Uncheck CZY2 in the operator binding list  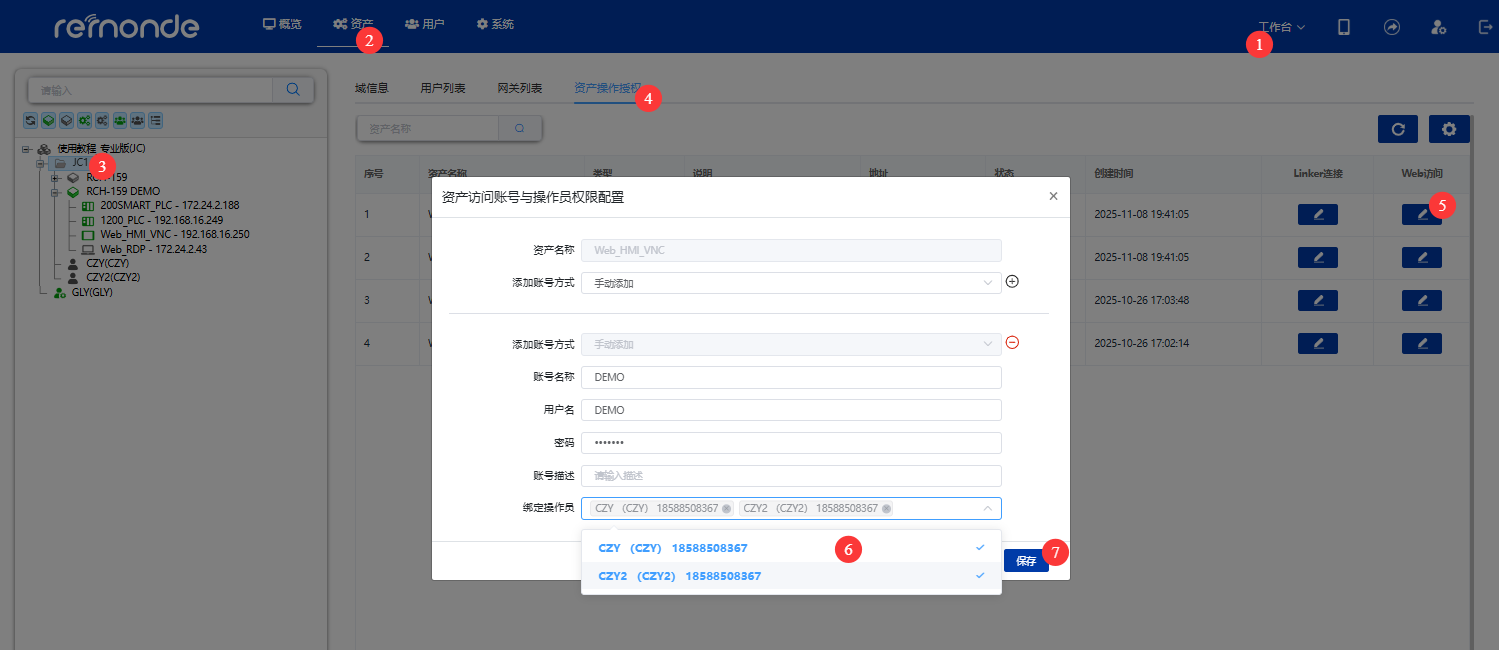point(978,576)
